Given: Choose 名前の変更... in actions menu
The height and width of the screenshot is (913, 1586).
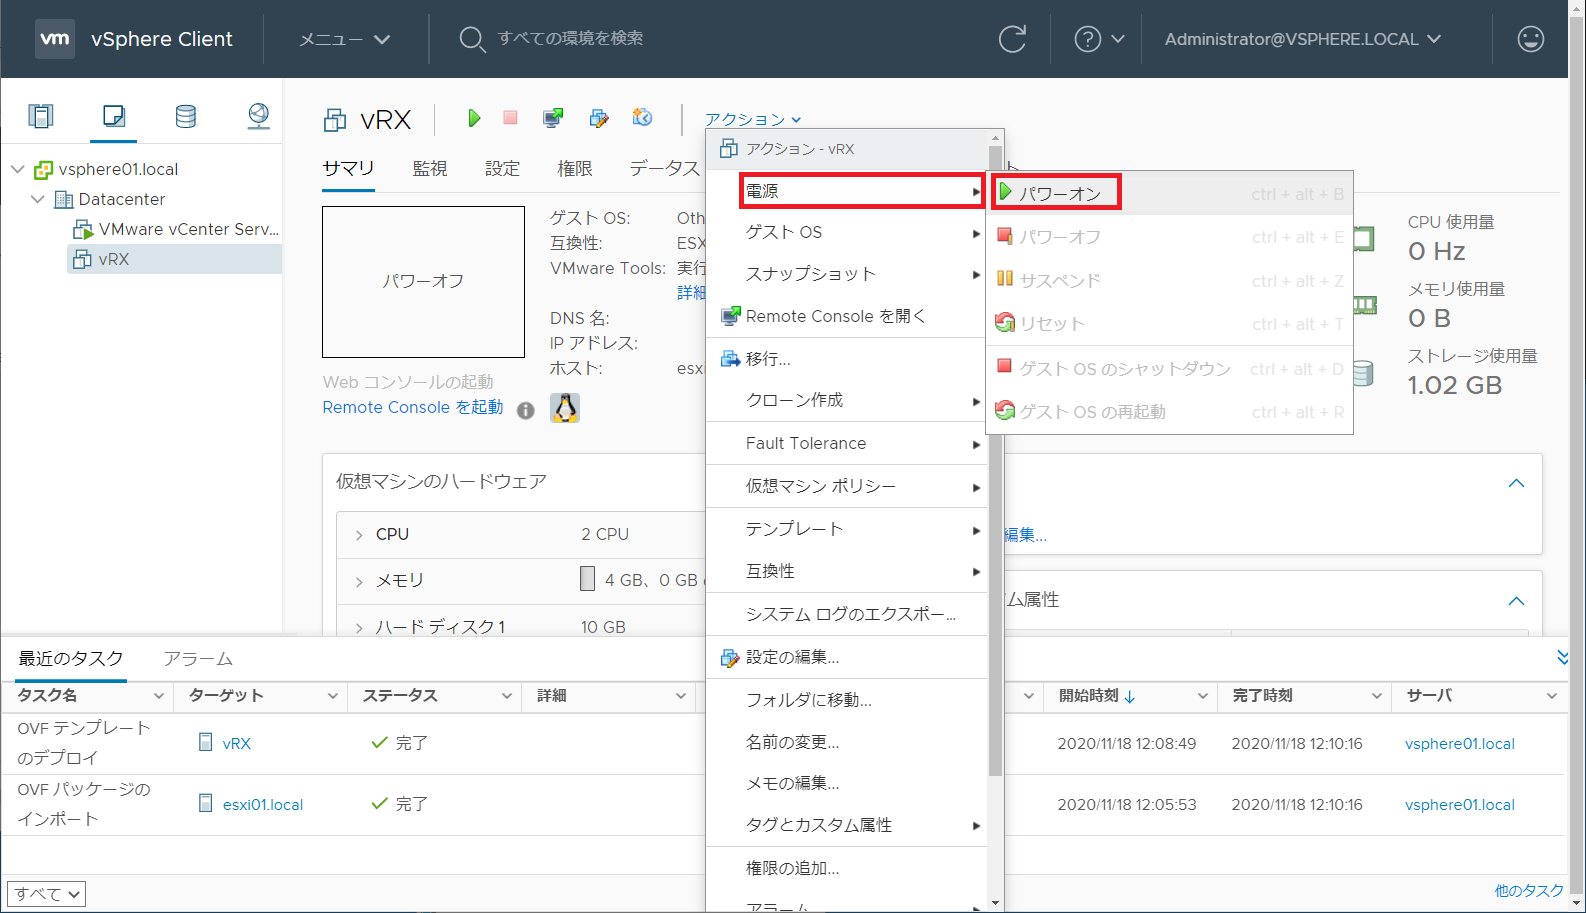Looking at the screenshot, I should pyautogui.click(x=847, y=742).
